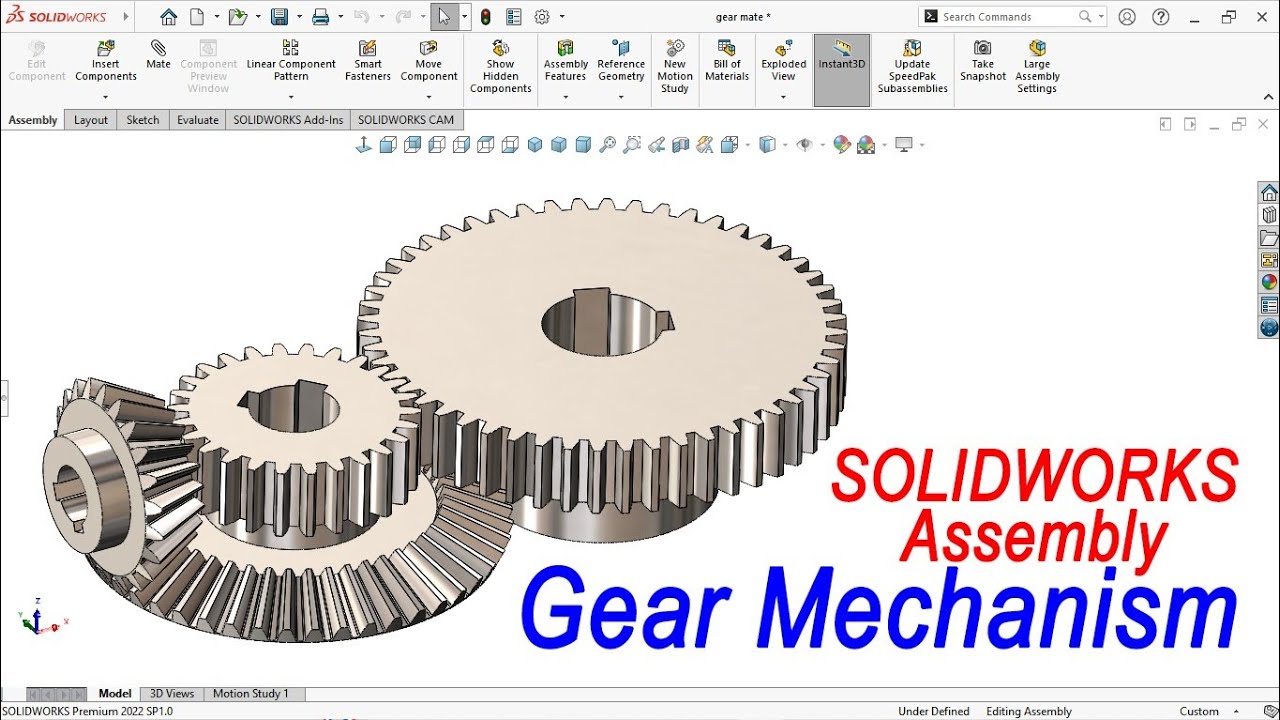The height and width of the screenshot is (720, 1280).
Task: Open Bill of Materials
Action: point(727,62)
